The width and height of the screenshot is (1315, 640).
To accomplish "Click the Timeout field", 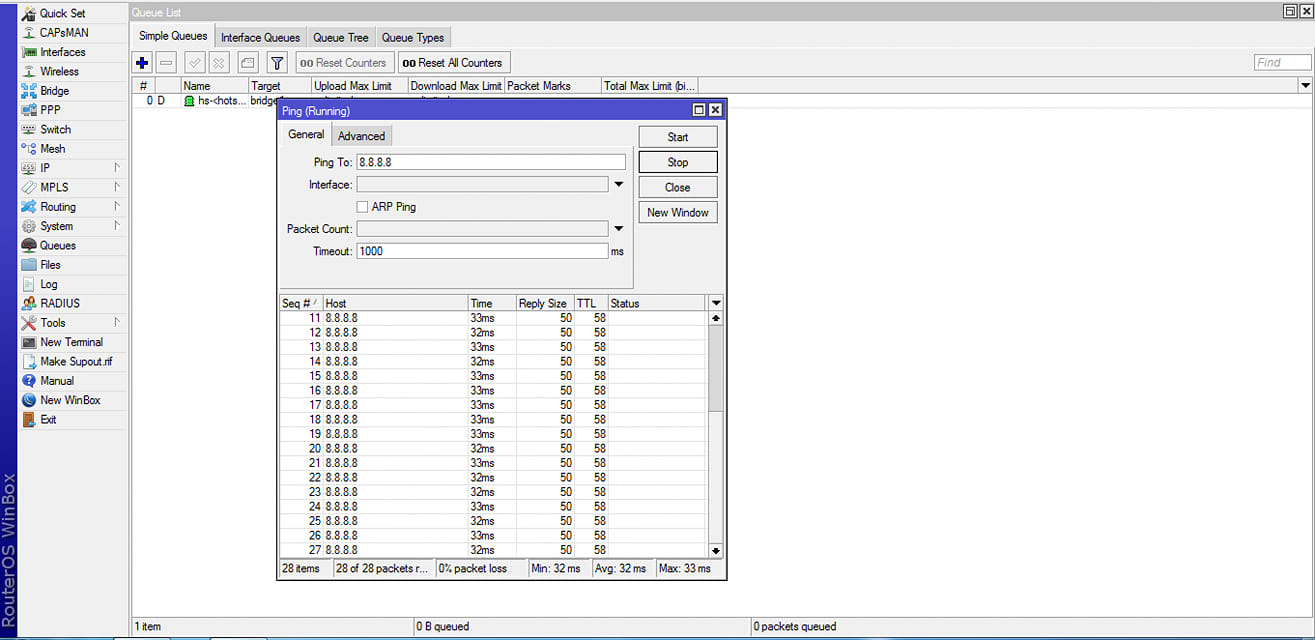I will 482,251.
